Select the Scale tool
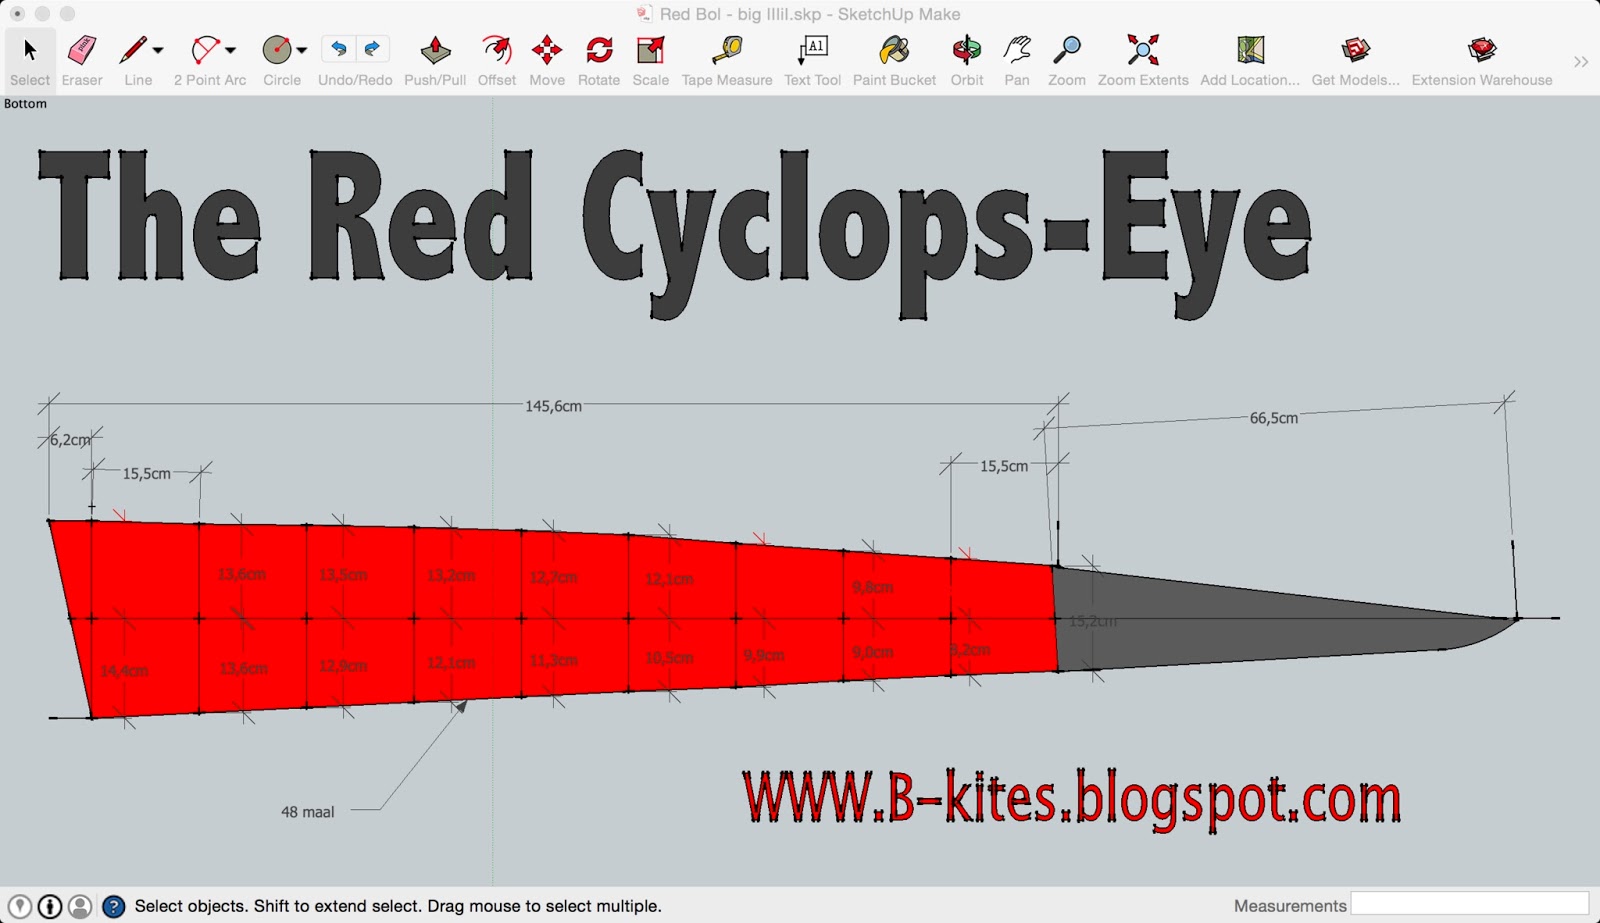 pos(650,50)
